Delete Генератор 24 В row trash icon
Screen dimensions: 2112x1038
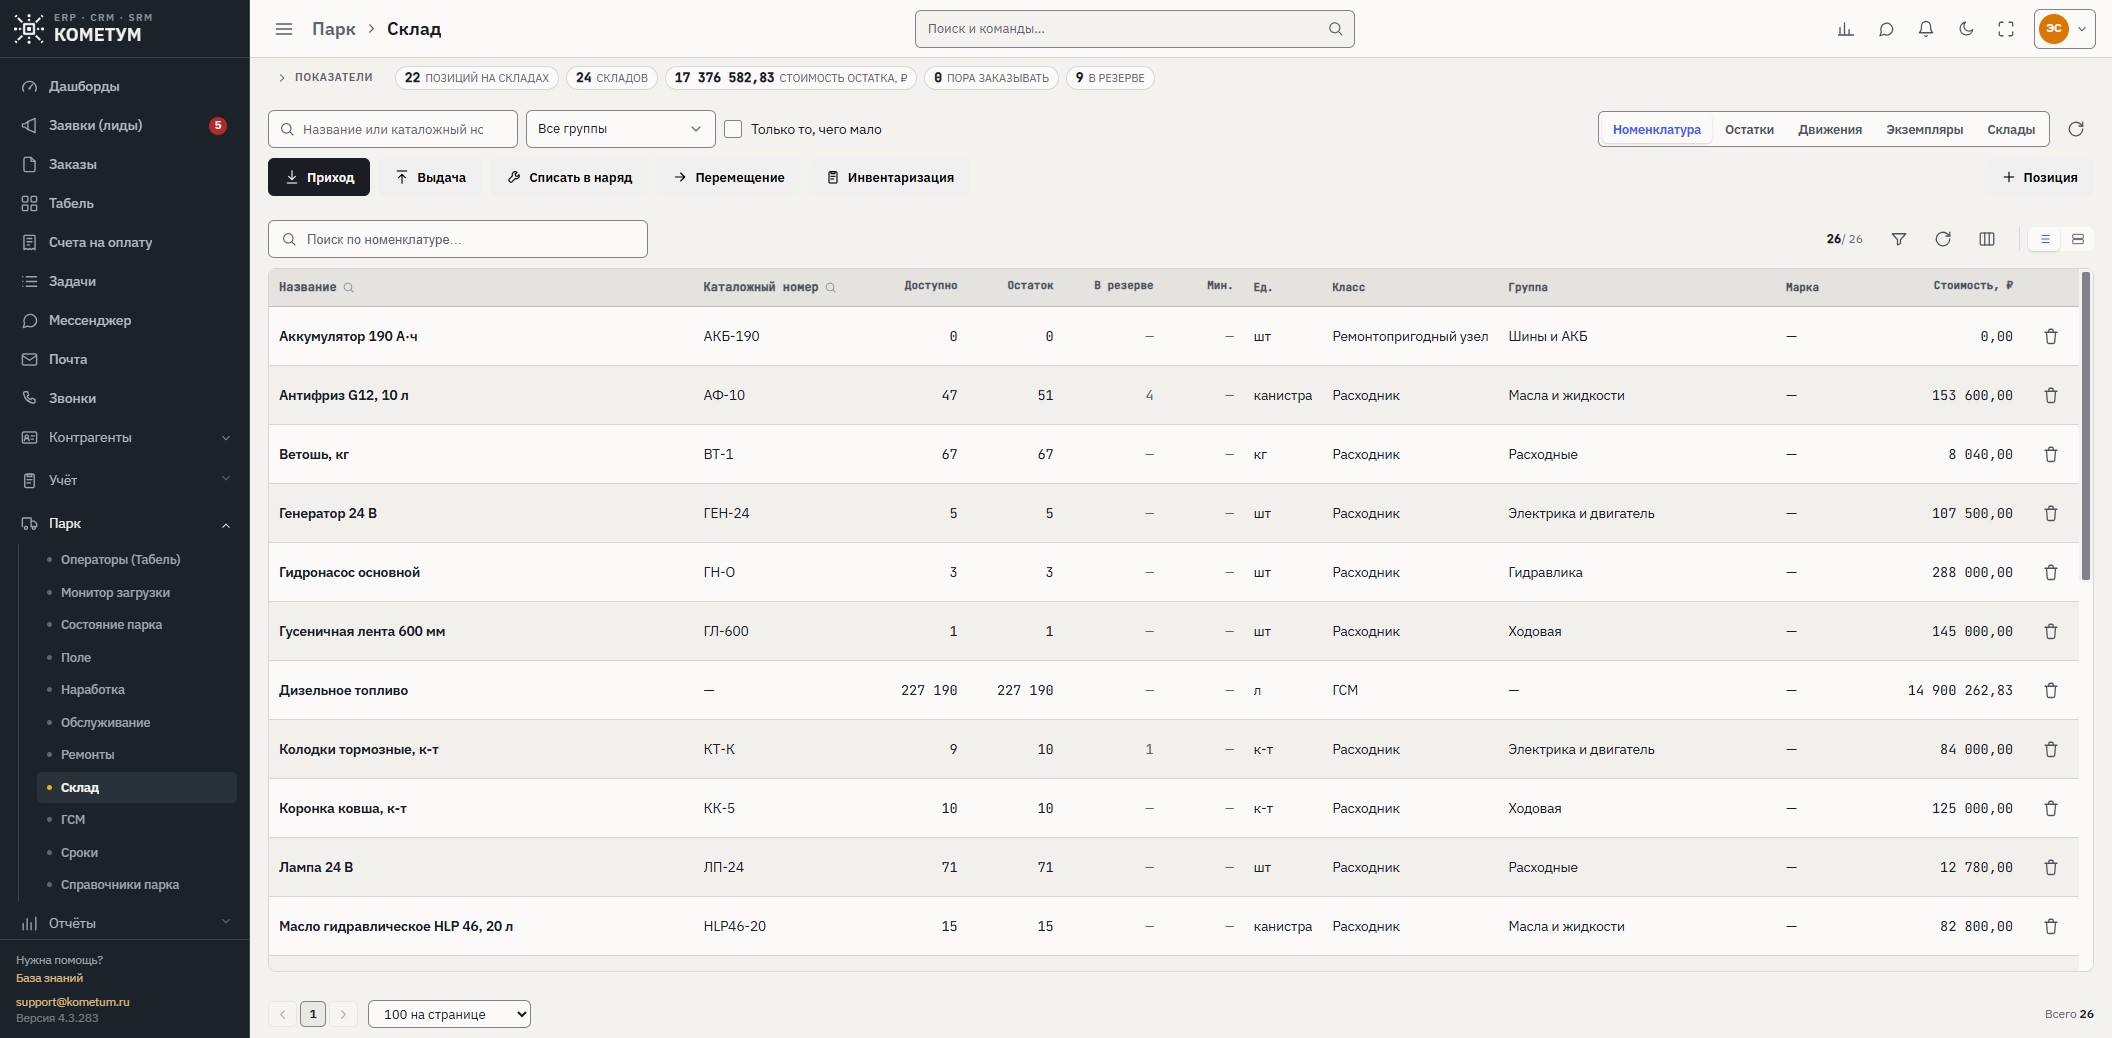click(2051, 513)
